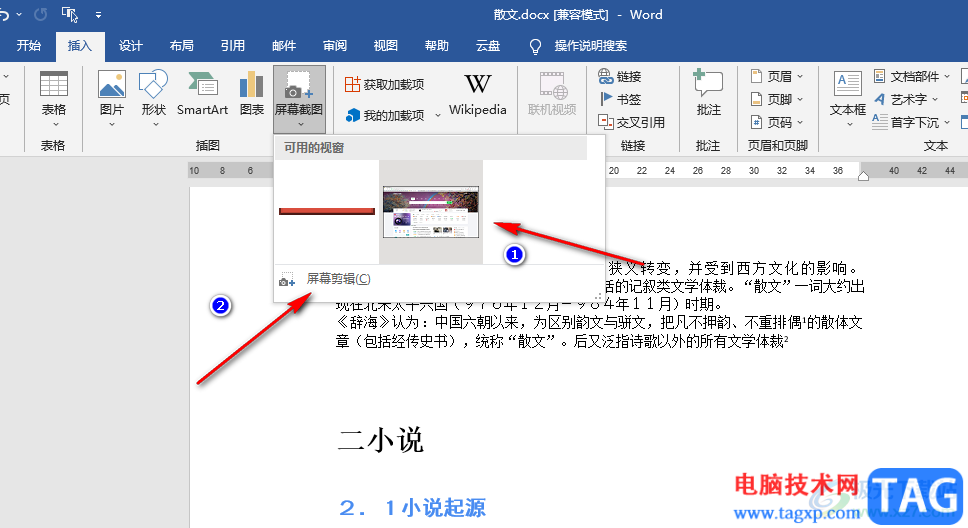Screen dimensions: 968x528
Task: Collapse the 屏幕截图 dropdown arrow
Action: coord(301,124)
